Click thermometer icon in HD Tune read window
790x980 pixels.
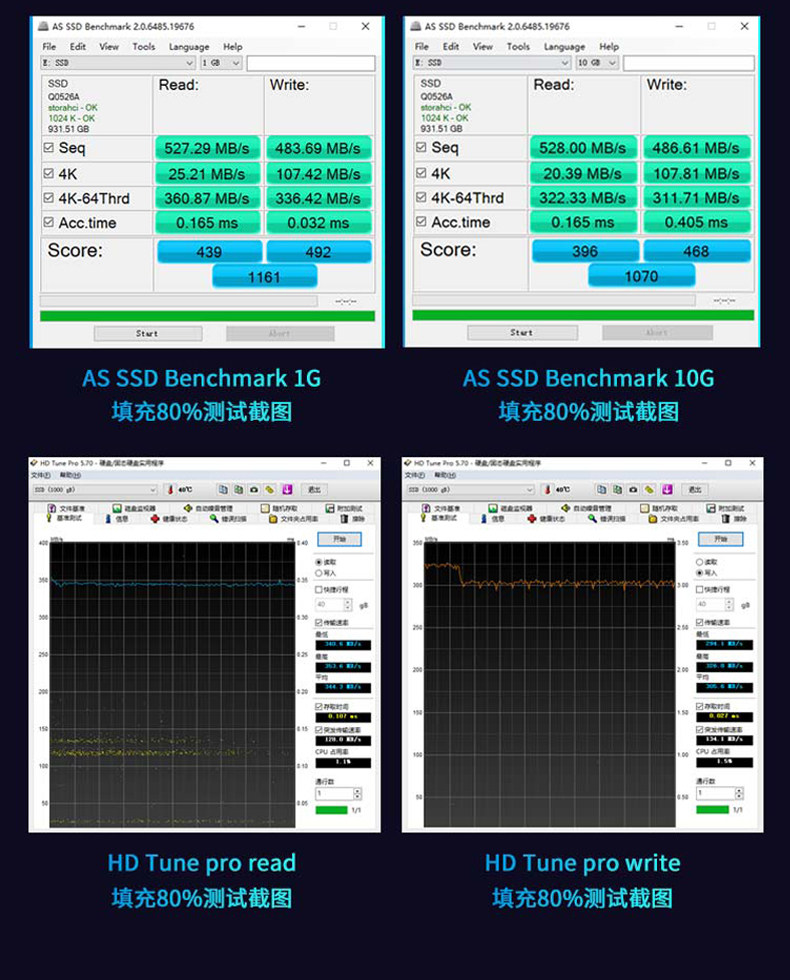pos(169,489)
